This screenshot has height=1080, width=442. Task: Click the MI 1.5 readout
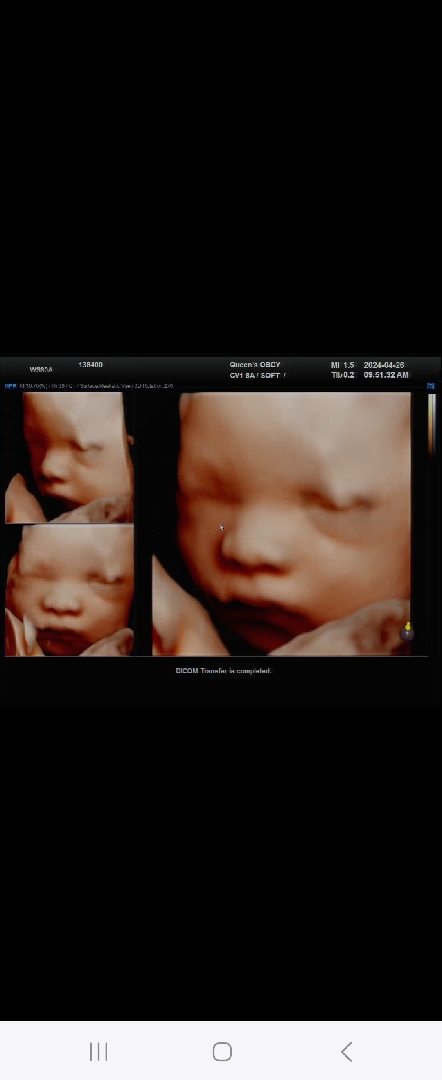click(x=342, y=364)
